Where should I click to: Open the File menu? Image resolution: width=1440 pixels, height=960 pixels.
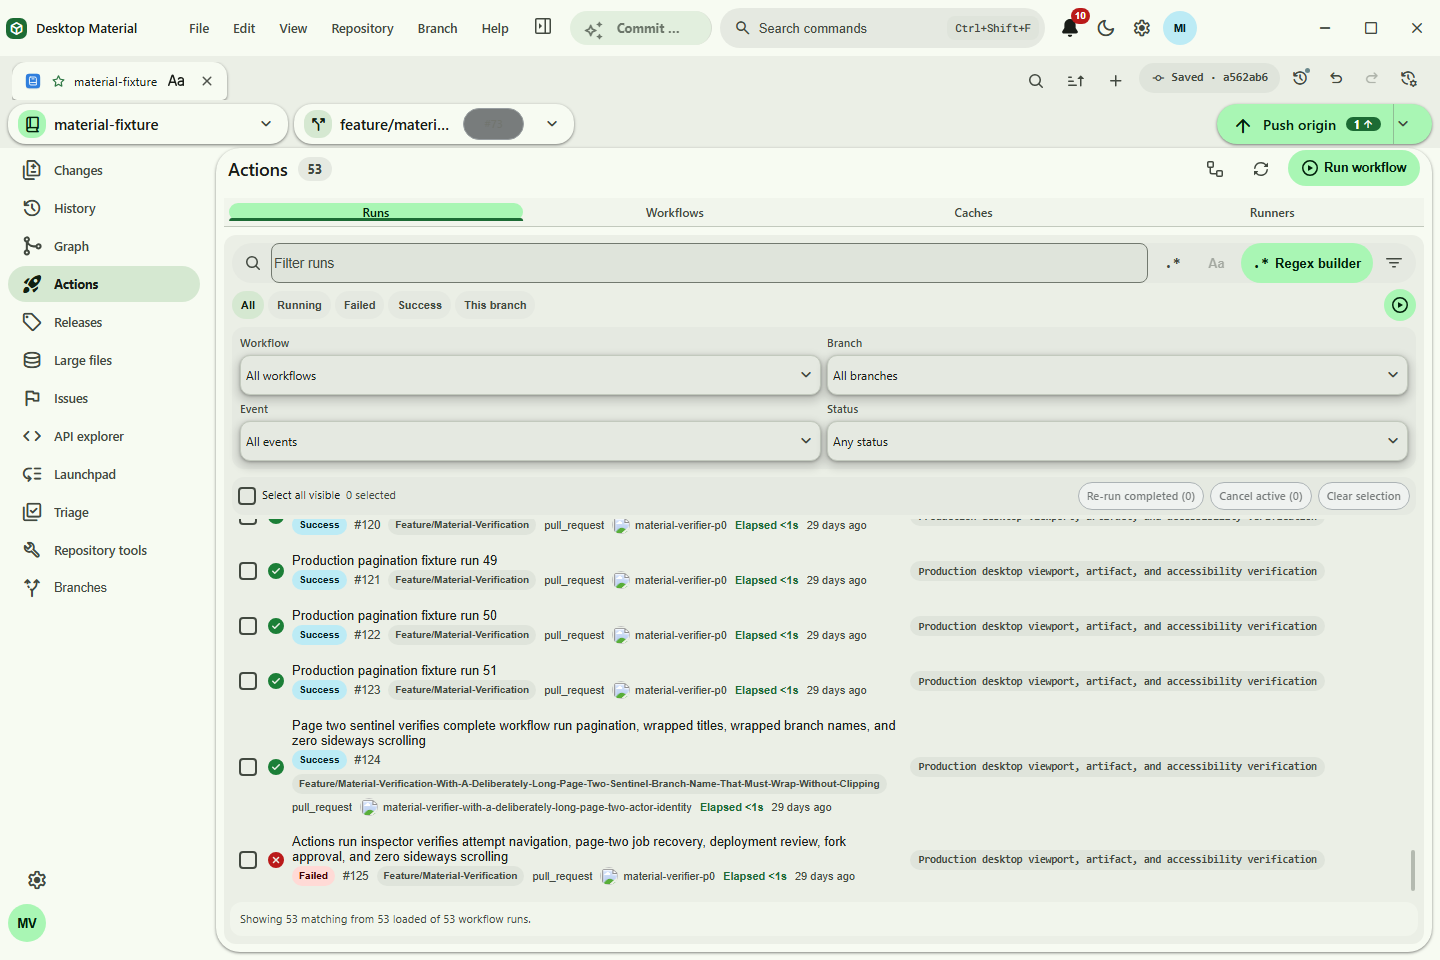click(199, 28)
